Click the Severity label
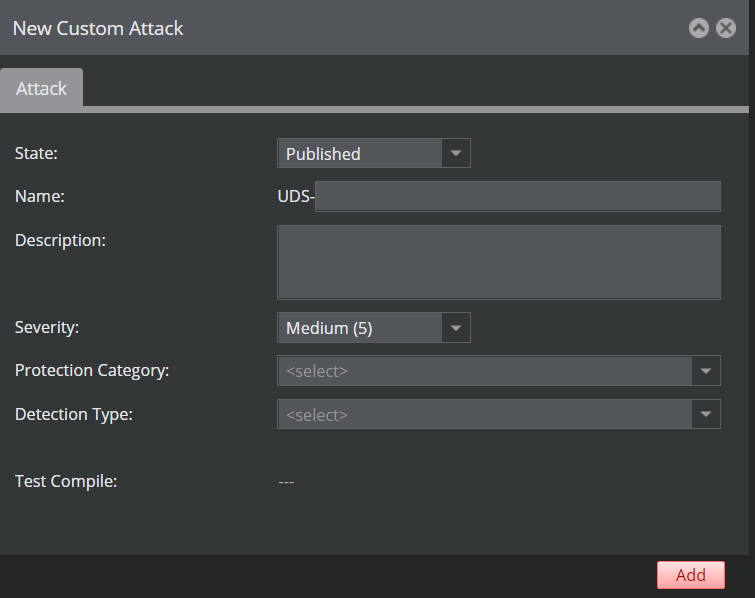755x598 pixels. (47, 327)
